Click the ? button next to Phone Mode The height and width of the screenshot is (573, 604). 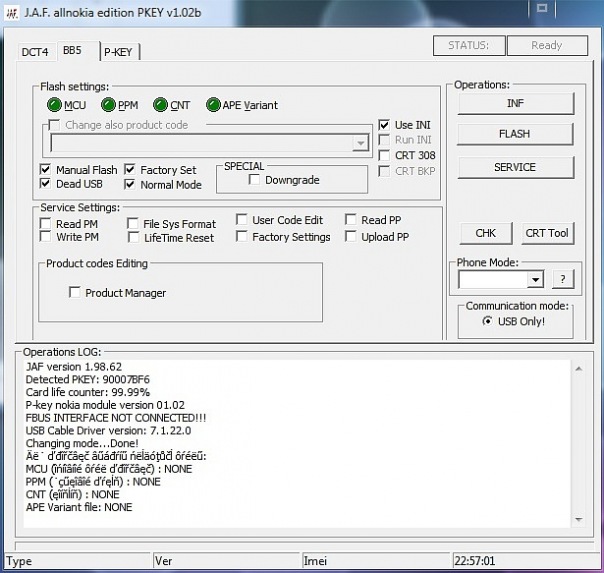click(563, 279)
